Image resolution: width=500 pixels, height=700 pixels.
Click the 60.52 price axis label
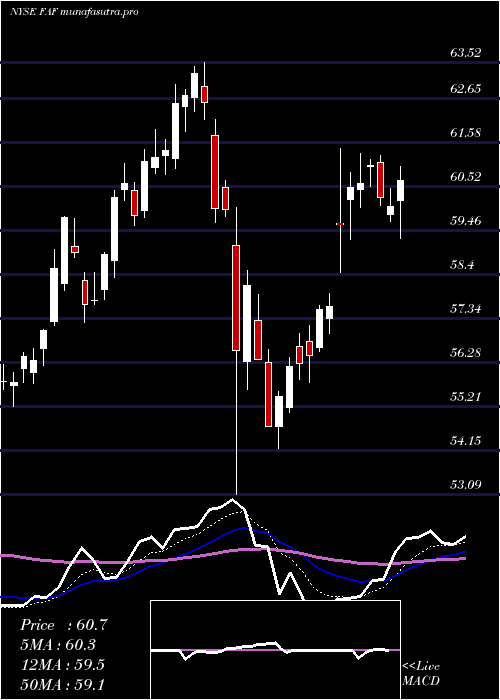466,177
